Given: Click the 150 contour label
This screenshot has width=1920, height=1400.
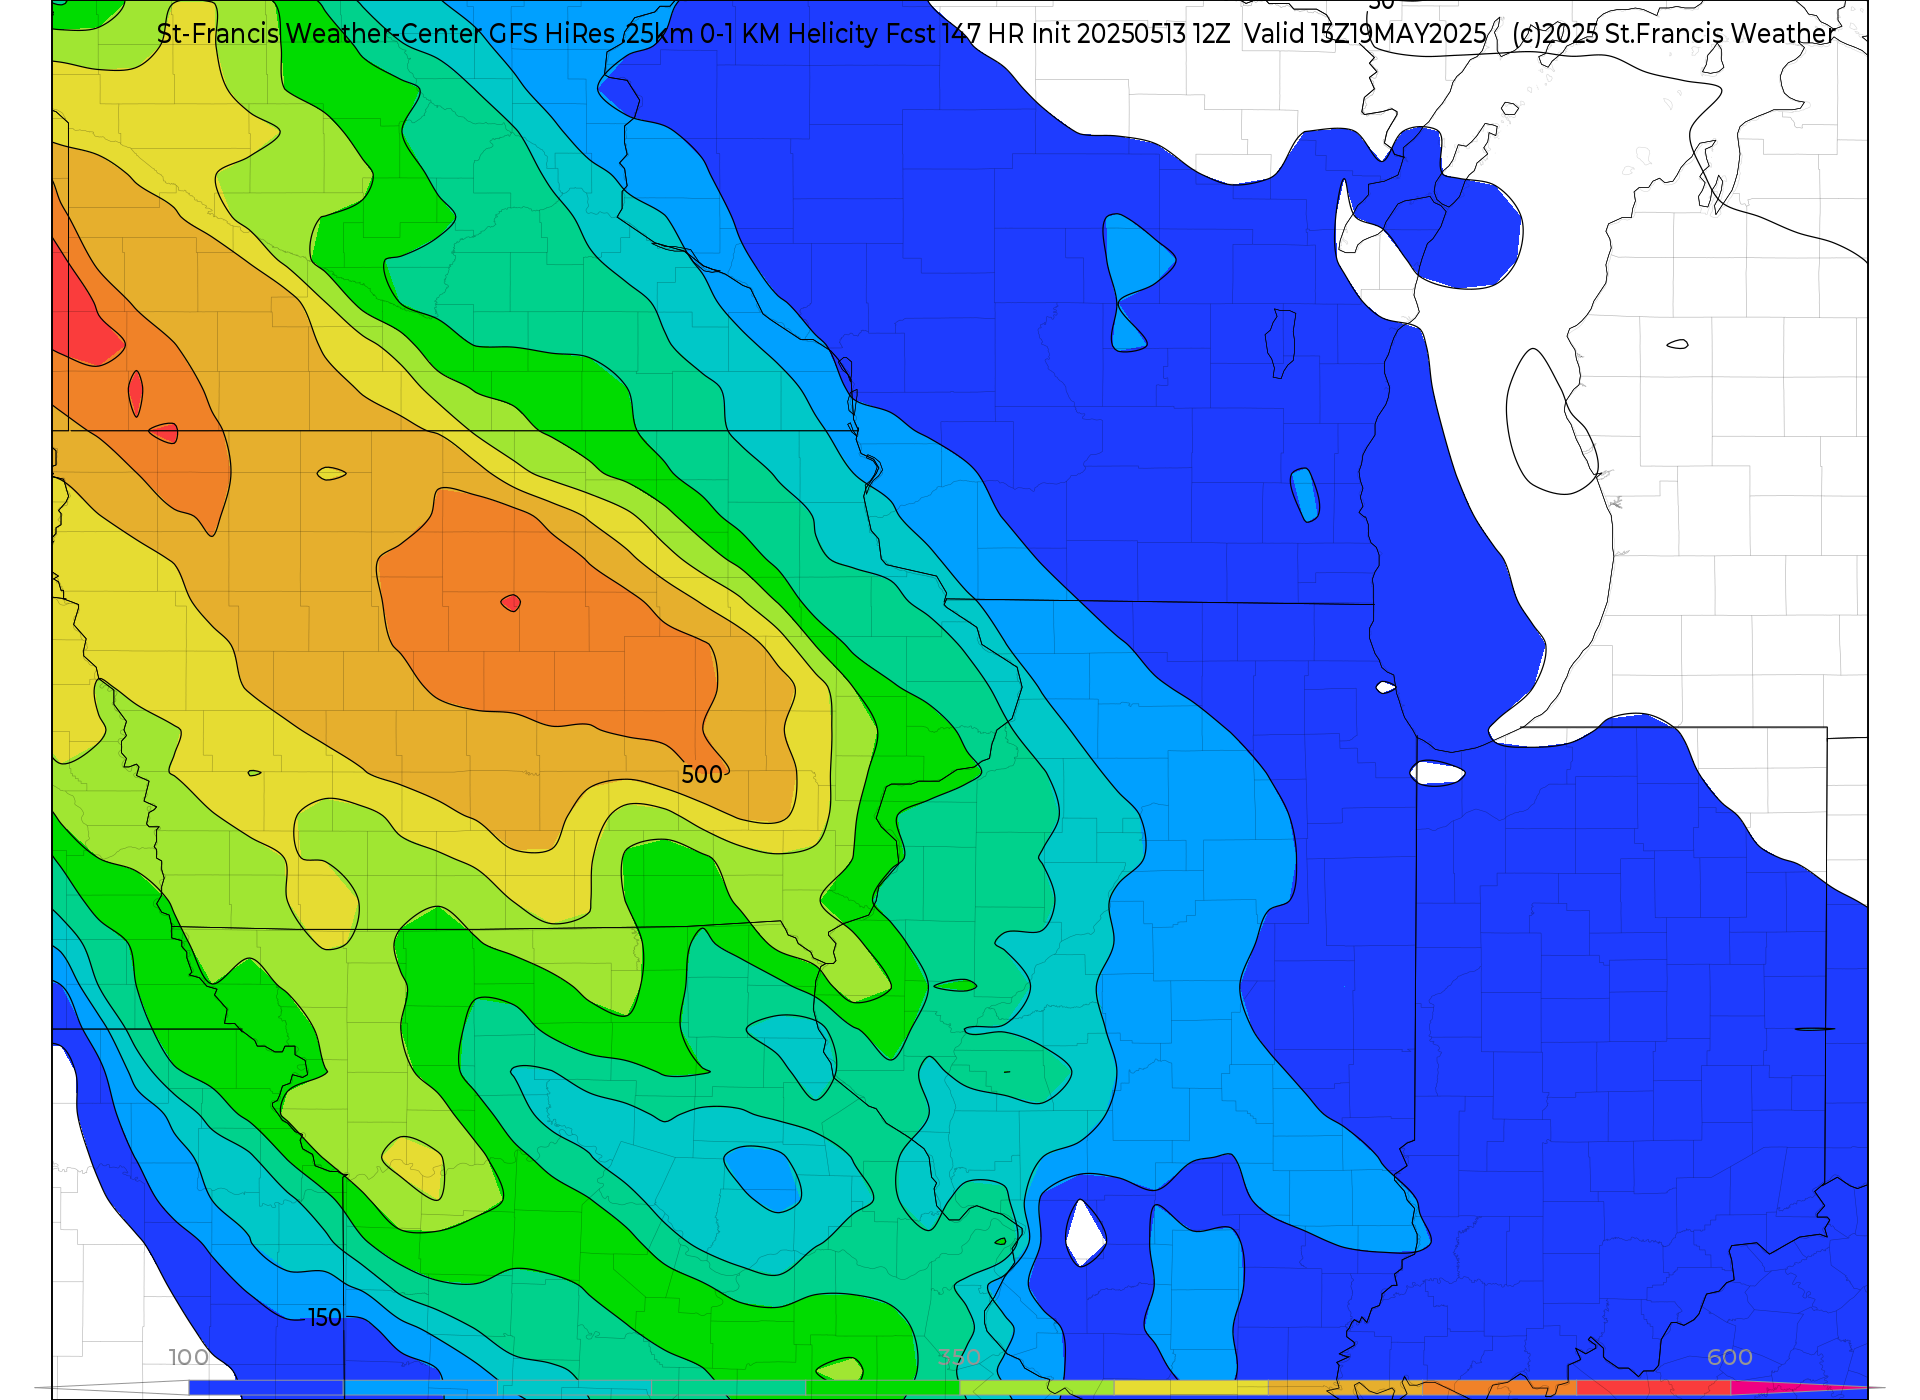Looking at the screenshot, I should coord(324,1318).
